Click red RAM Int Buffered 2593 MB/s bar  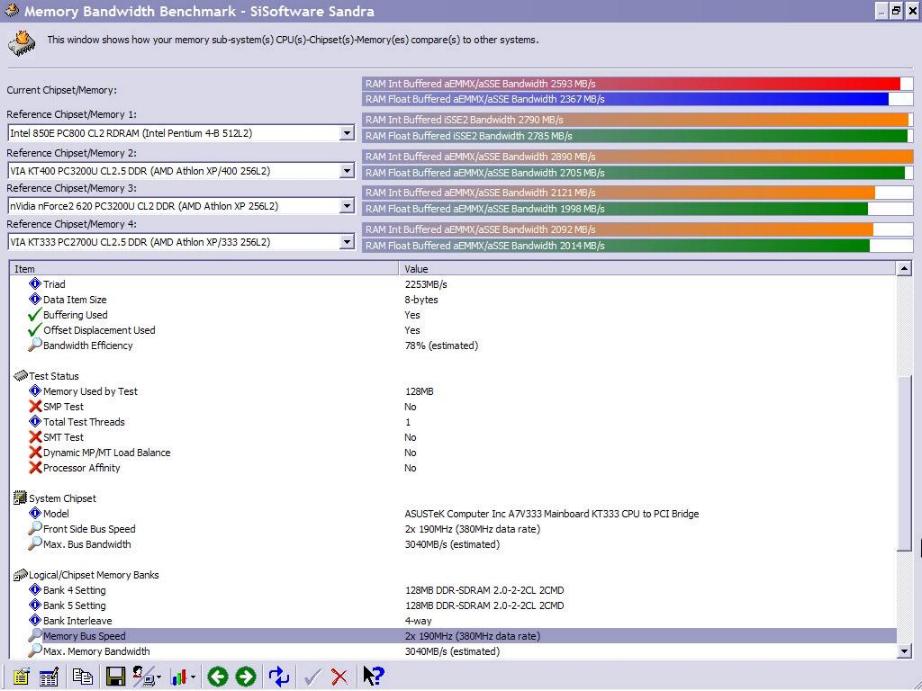632,84
